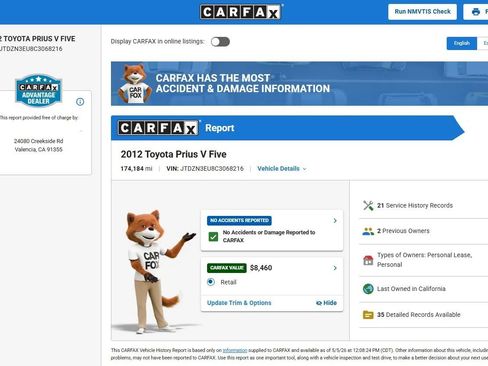Screen dimensions: 488x366
Task: Open No Accidents Reported chevron arrow
Action: (335, 221)
